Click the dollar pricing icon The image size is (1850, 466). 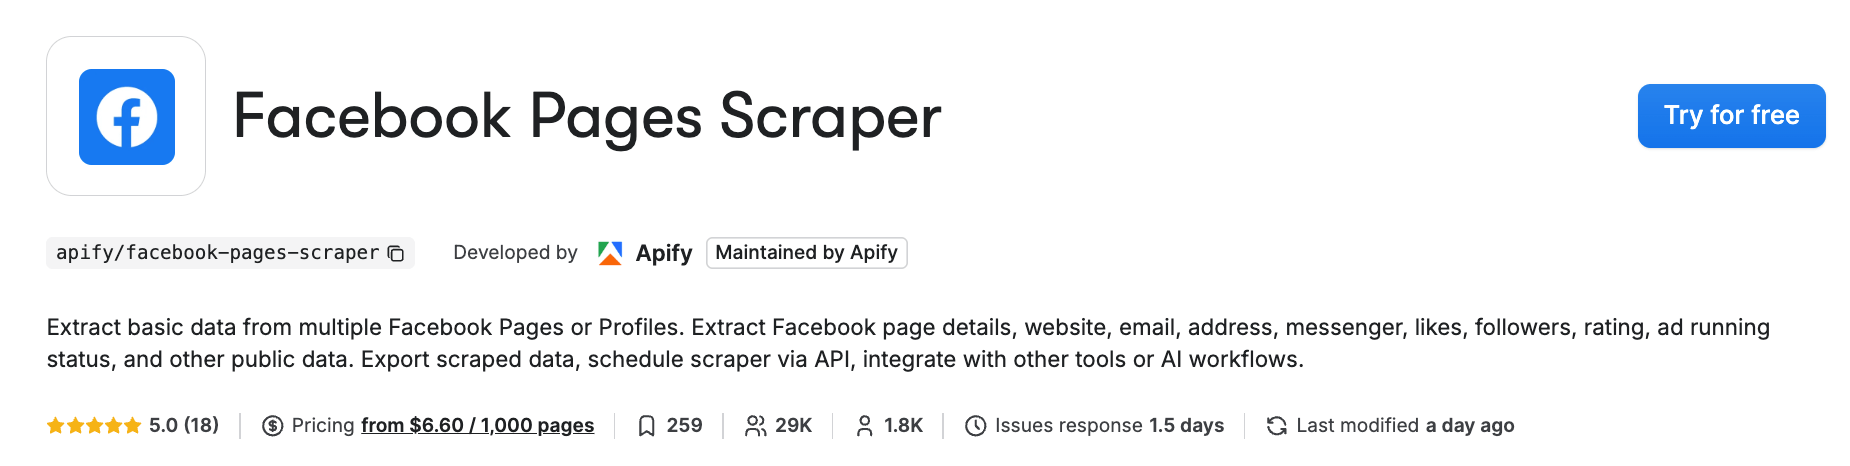click(x=272, y=426)
